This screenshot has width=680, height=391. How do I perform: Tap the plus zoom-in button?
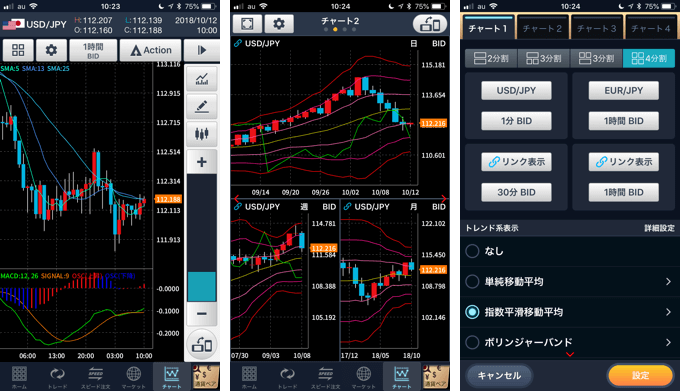click(x=202, y=162)
